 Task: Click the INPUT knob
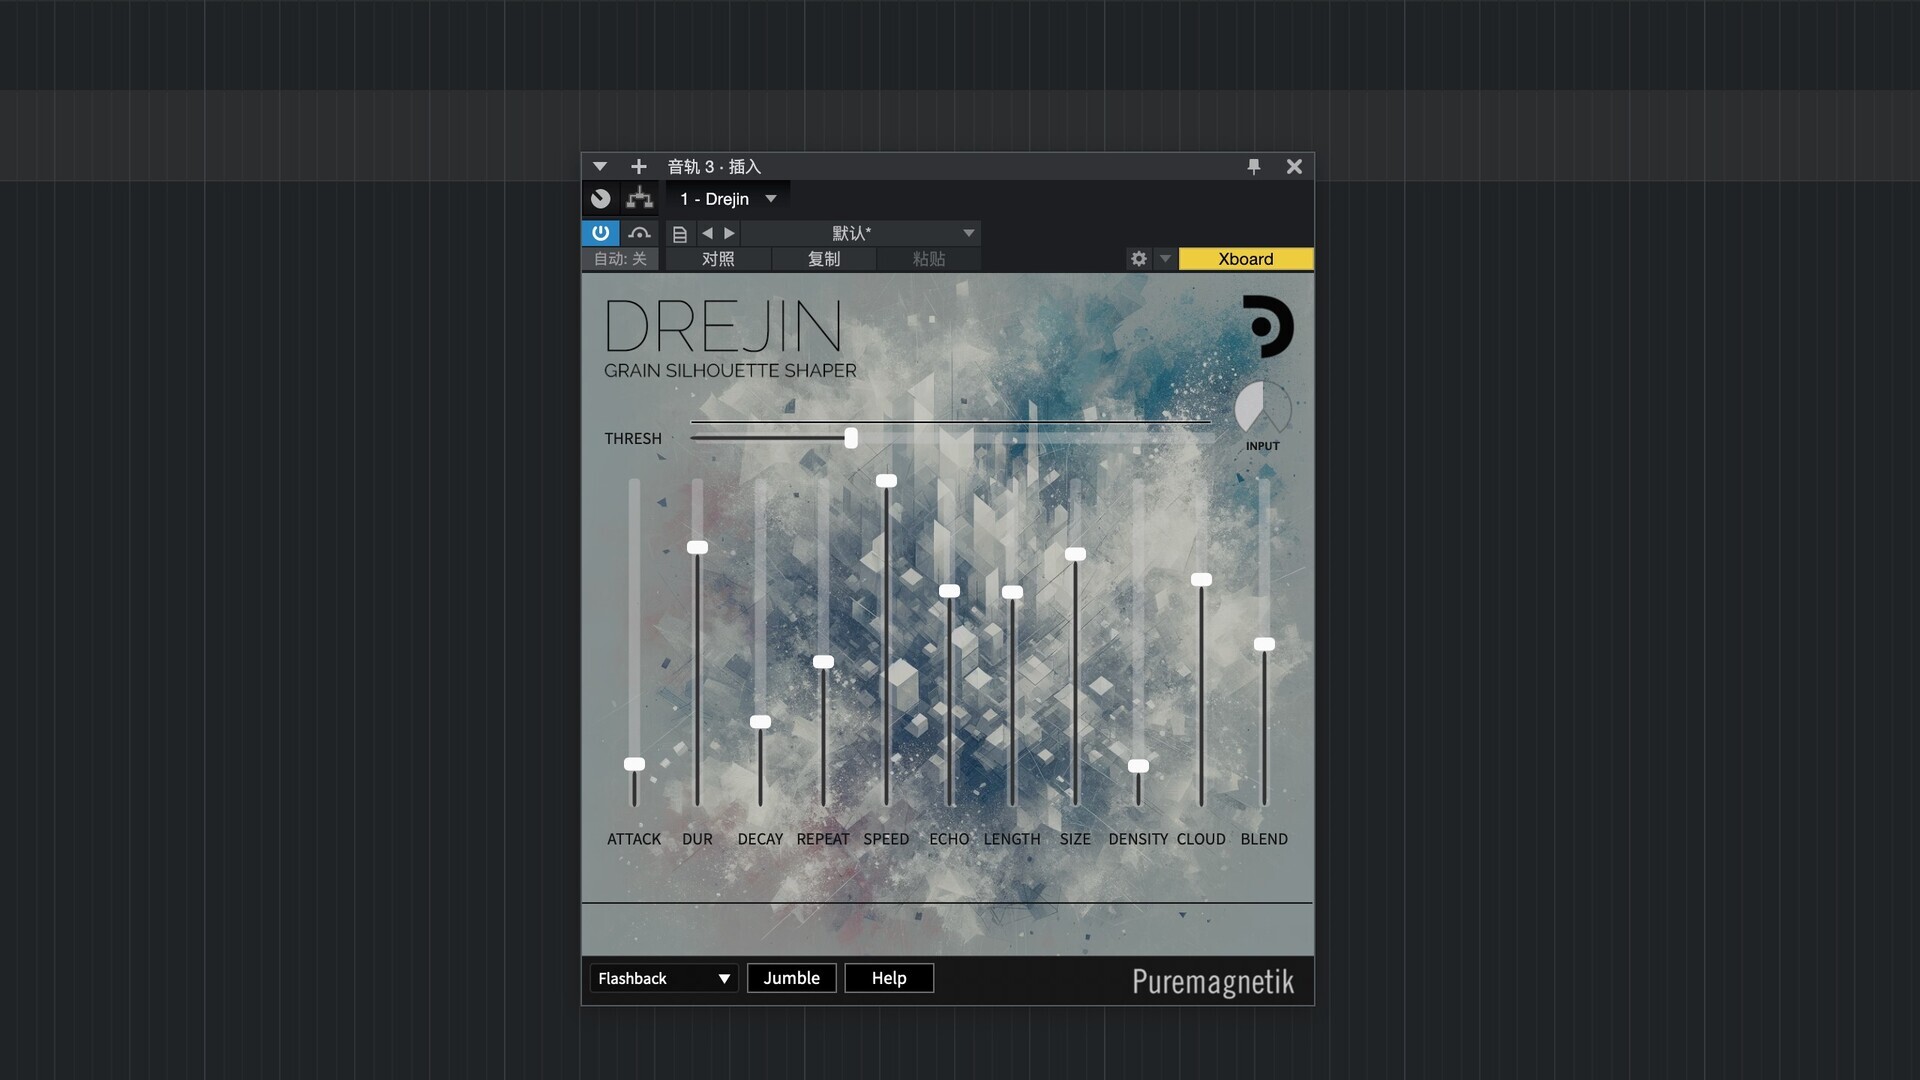[1263, 409]
